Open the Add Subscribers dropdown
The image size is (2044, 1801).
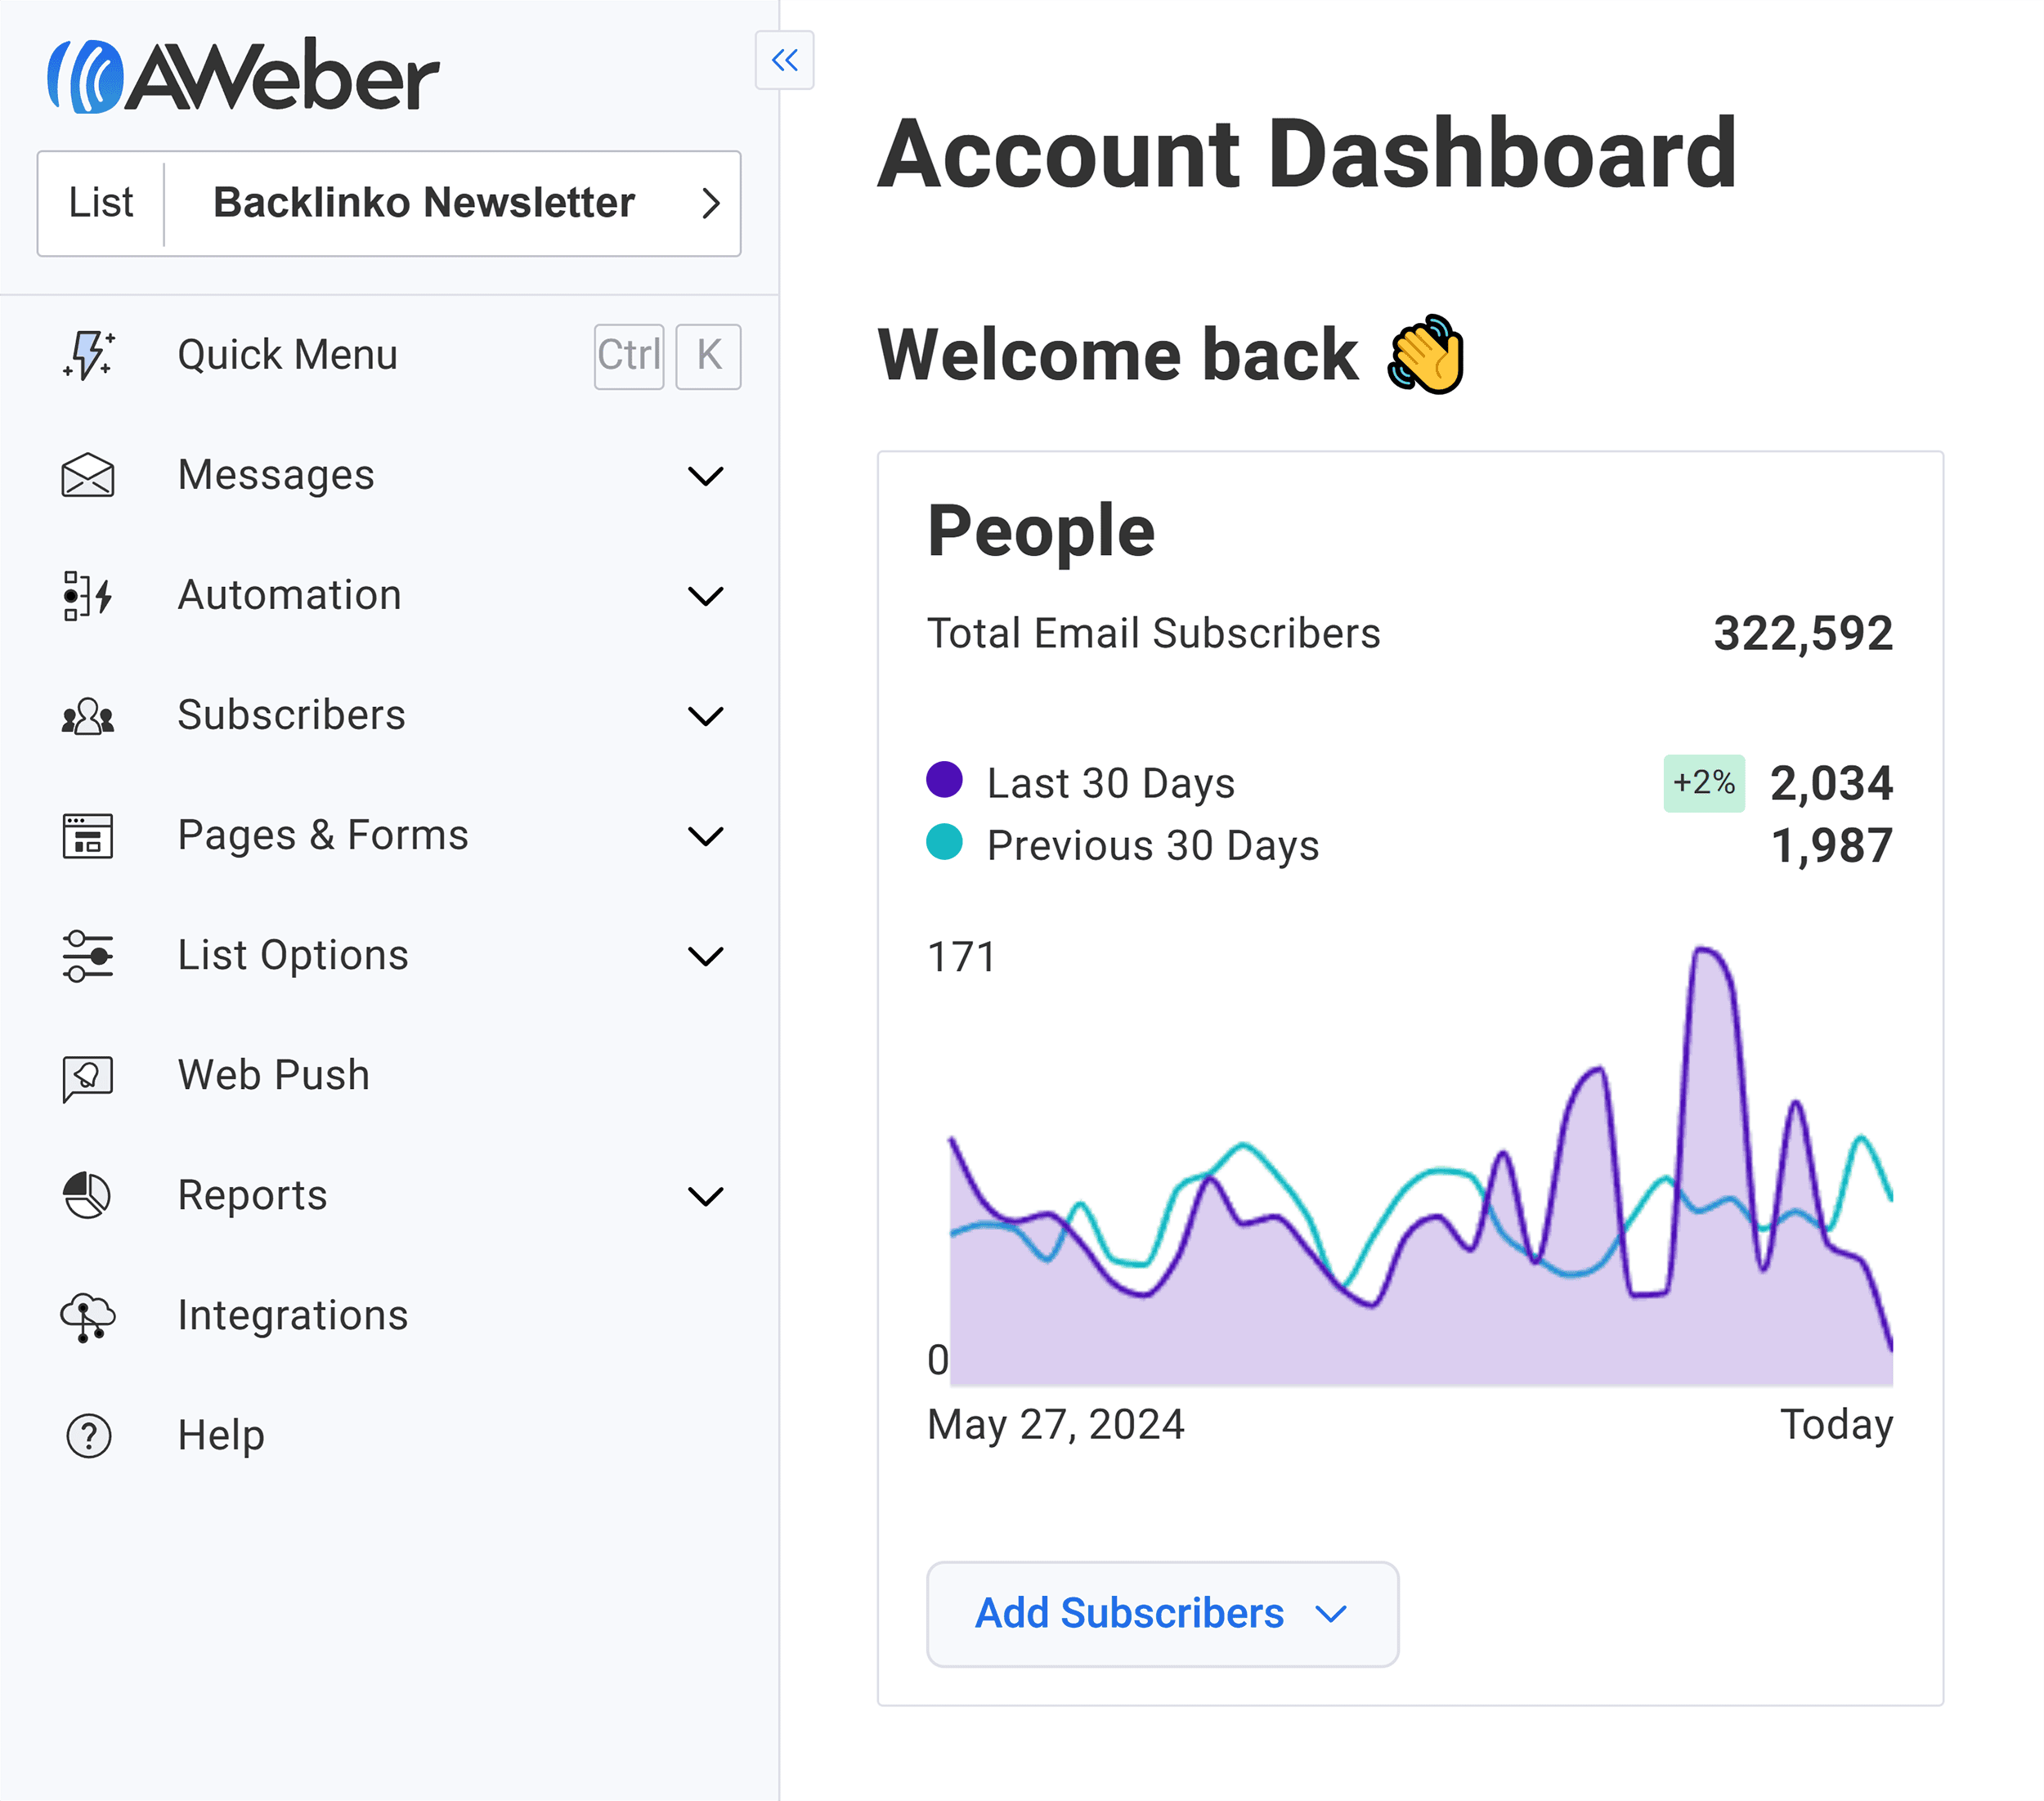click(1330, 1613)
